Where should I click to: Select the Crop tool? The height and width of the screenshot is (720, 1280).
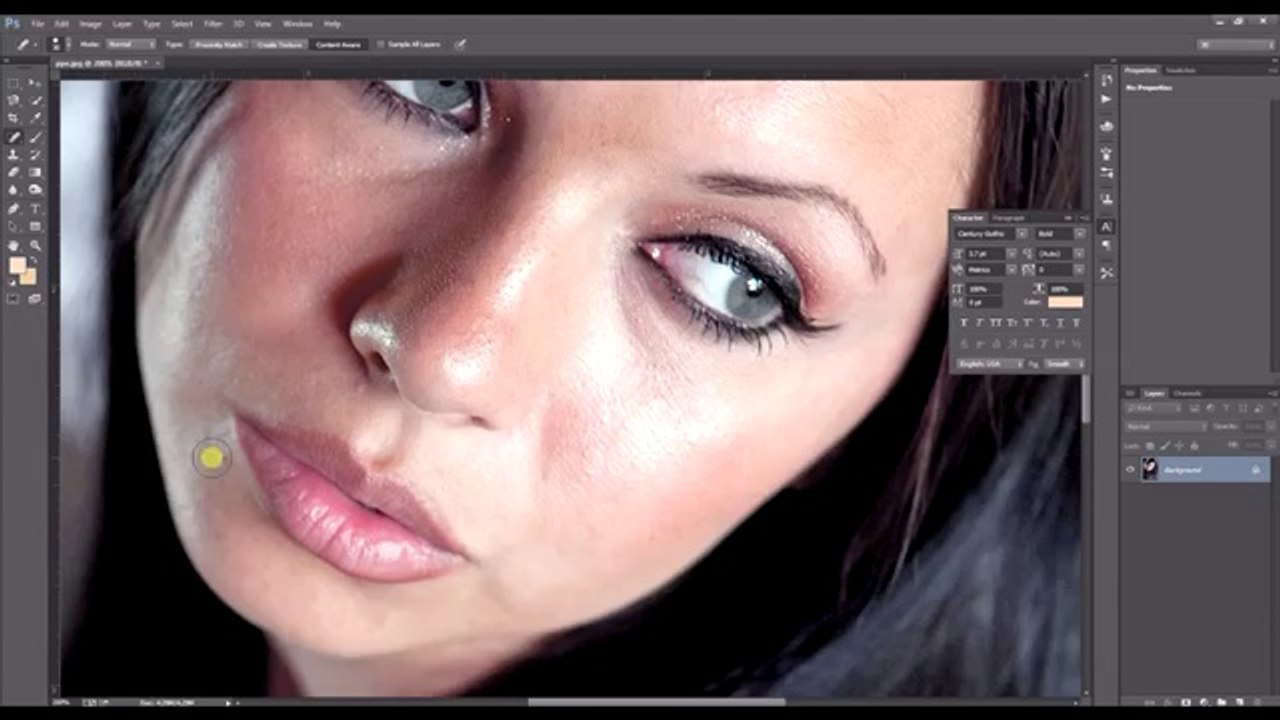[13, 119]
